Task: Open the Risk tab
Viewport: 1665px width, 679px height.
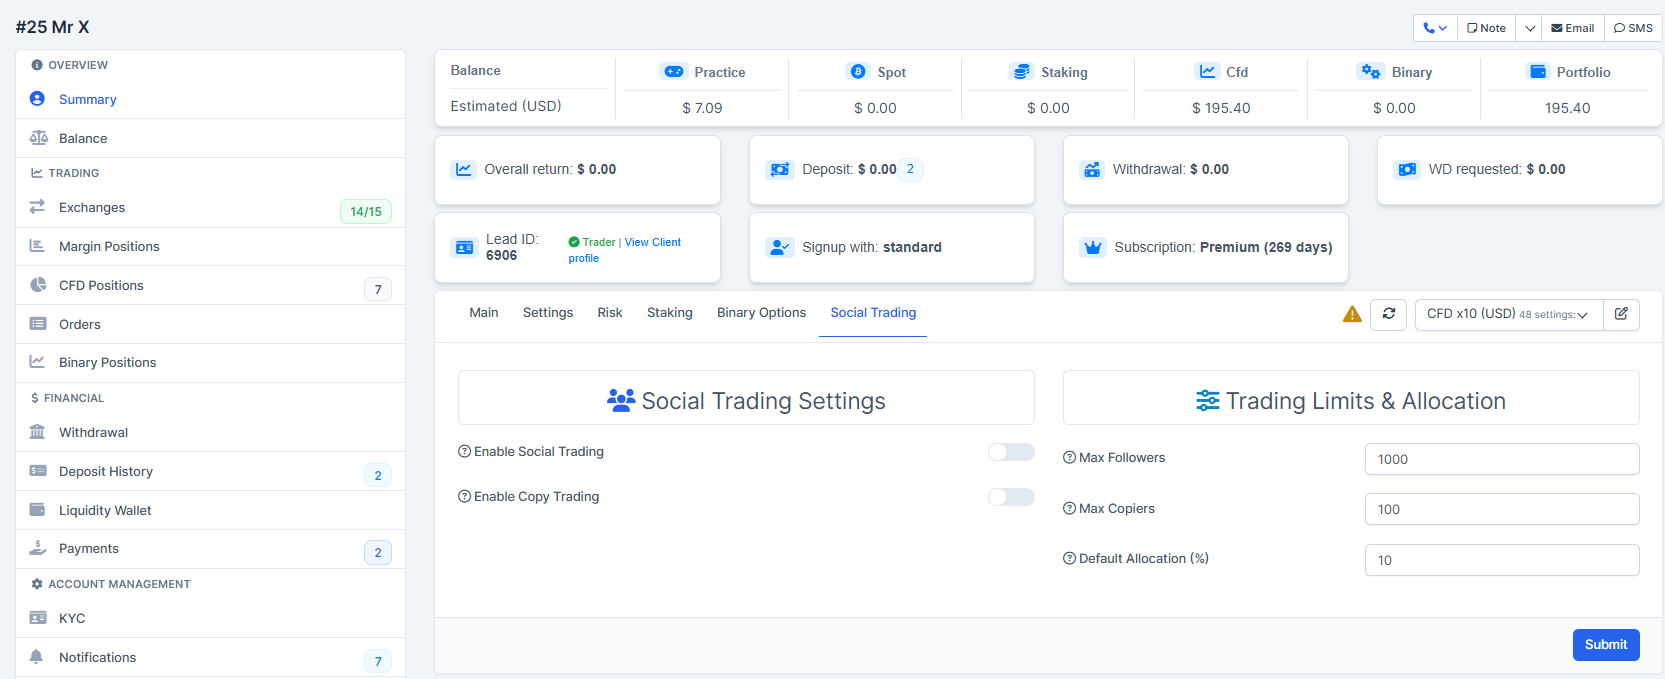Action: click(610, 313)
